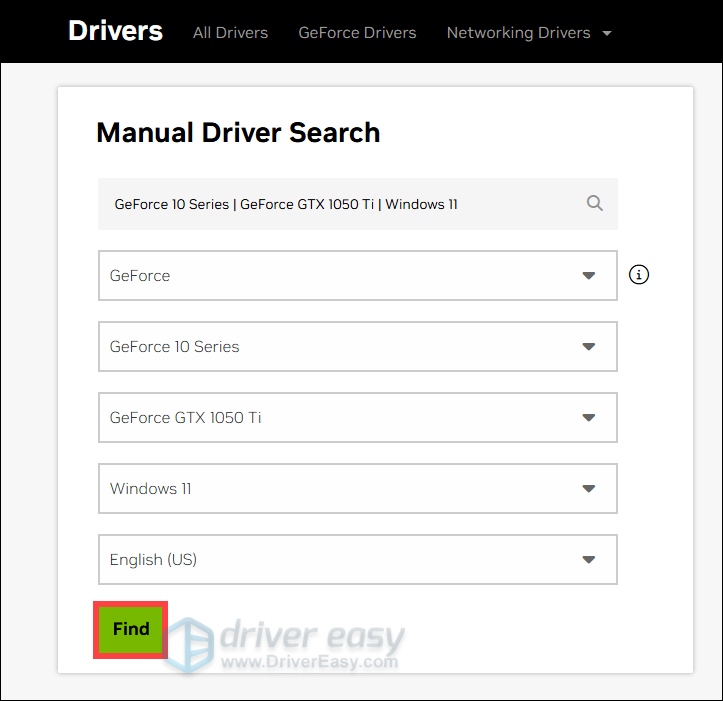Change the Windows 11 operating system selection
This screenshot has height=701, width=723.
340,489
